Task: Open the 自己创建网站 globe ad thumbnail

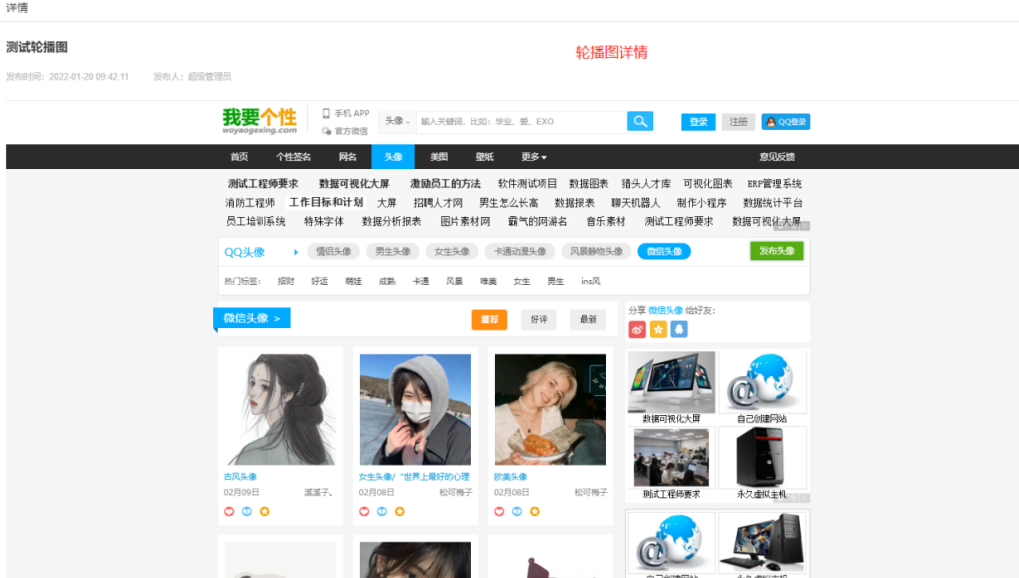Action: pyautogui.click(x=762, y=382)
